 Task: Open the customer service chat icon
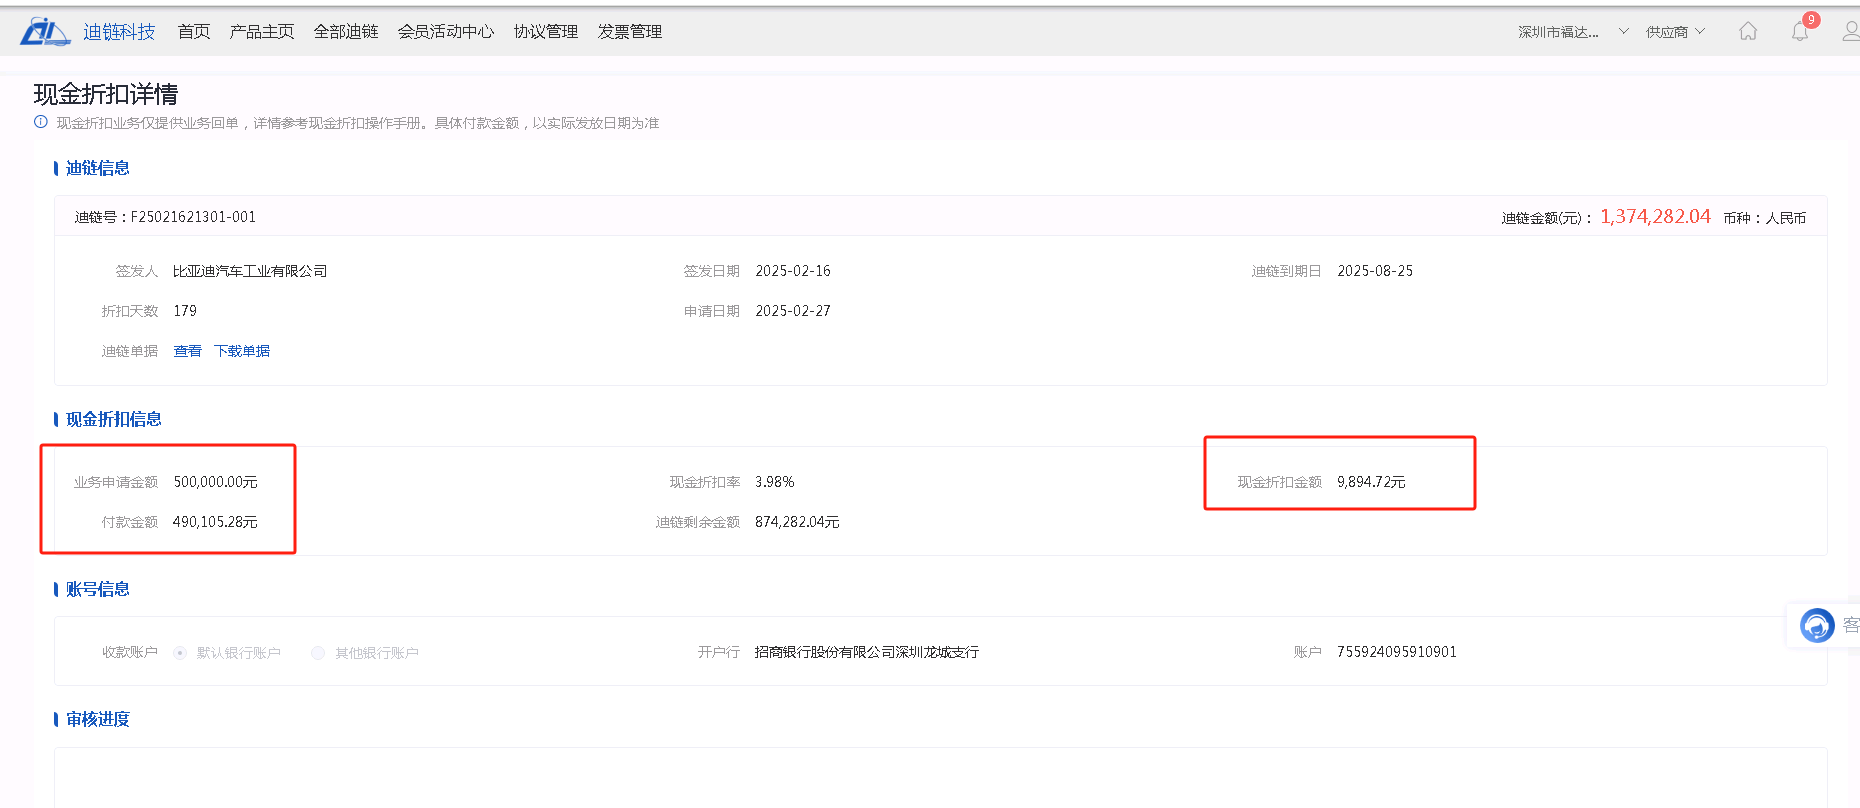coord(1817,625)
